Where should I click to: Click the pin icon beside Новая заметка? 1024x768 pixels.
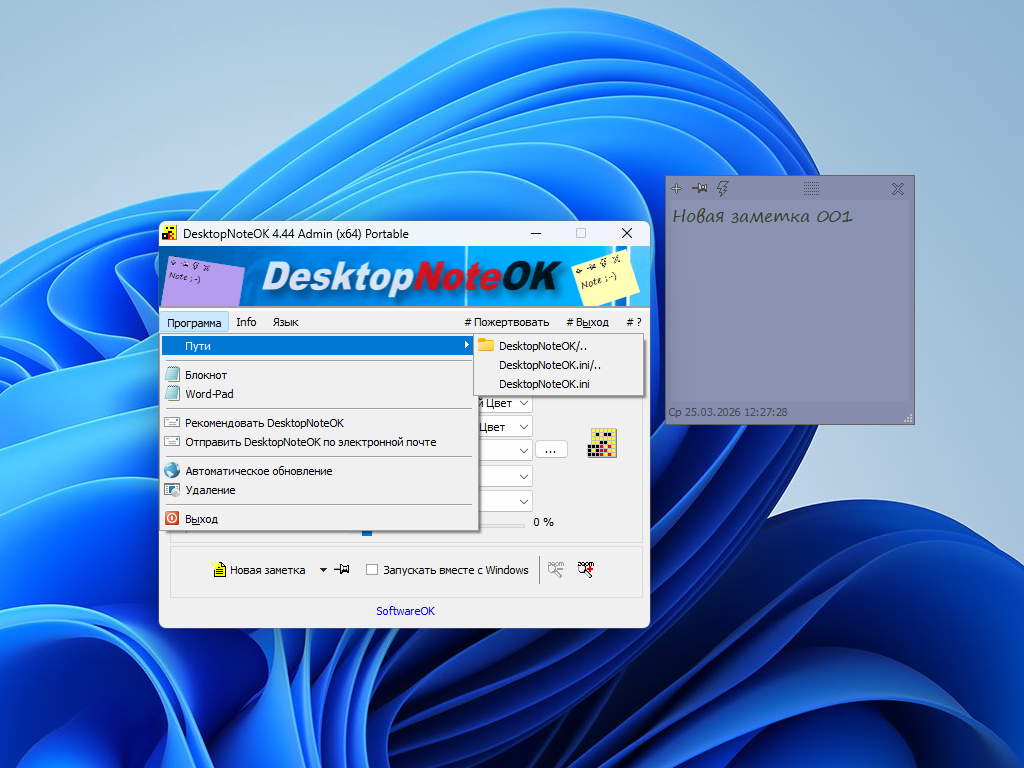click(x=342, y=569)
